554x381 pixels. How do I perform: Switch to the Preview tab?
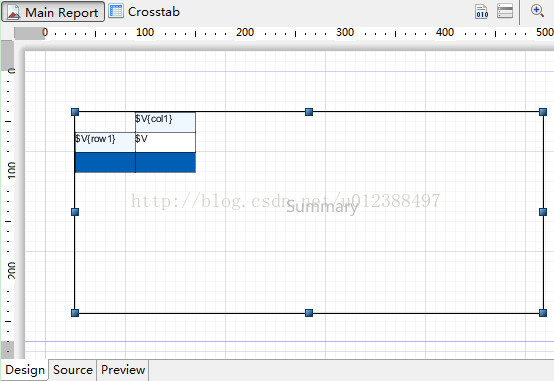point(123,370)
